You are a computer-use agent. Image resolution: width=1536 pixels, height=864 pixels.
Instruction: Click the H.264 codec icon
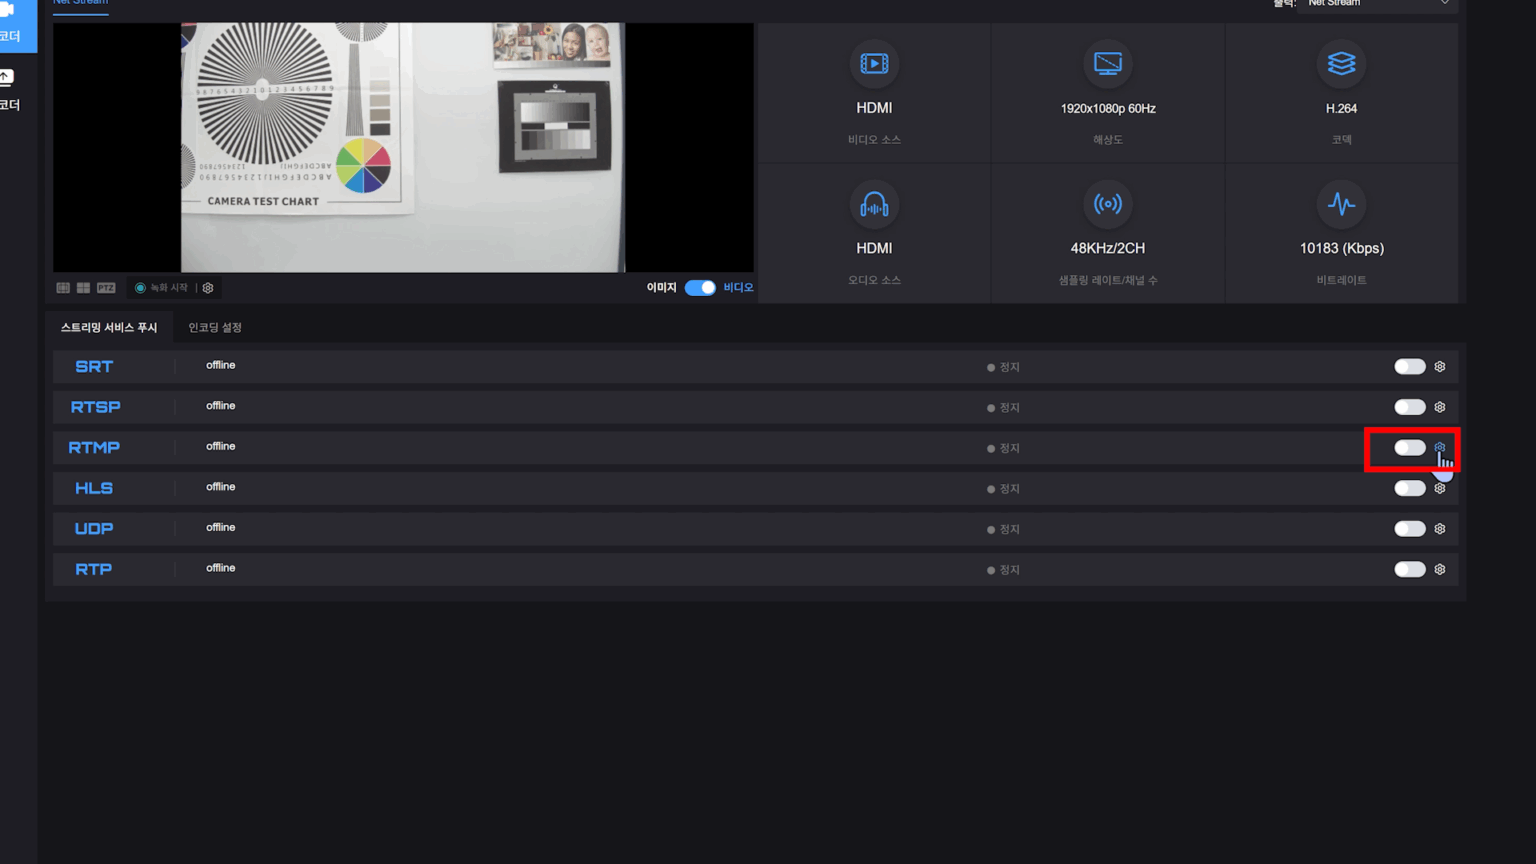[x=1341, y=64]
